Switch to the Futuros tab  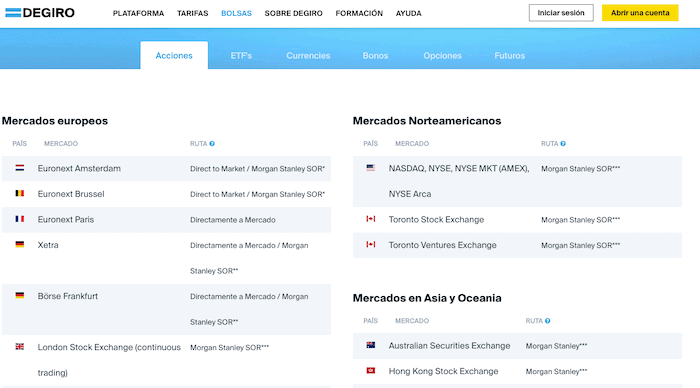click(x=509, y=56)
